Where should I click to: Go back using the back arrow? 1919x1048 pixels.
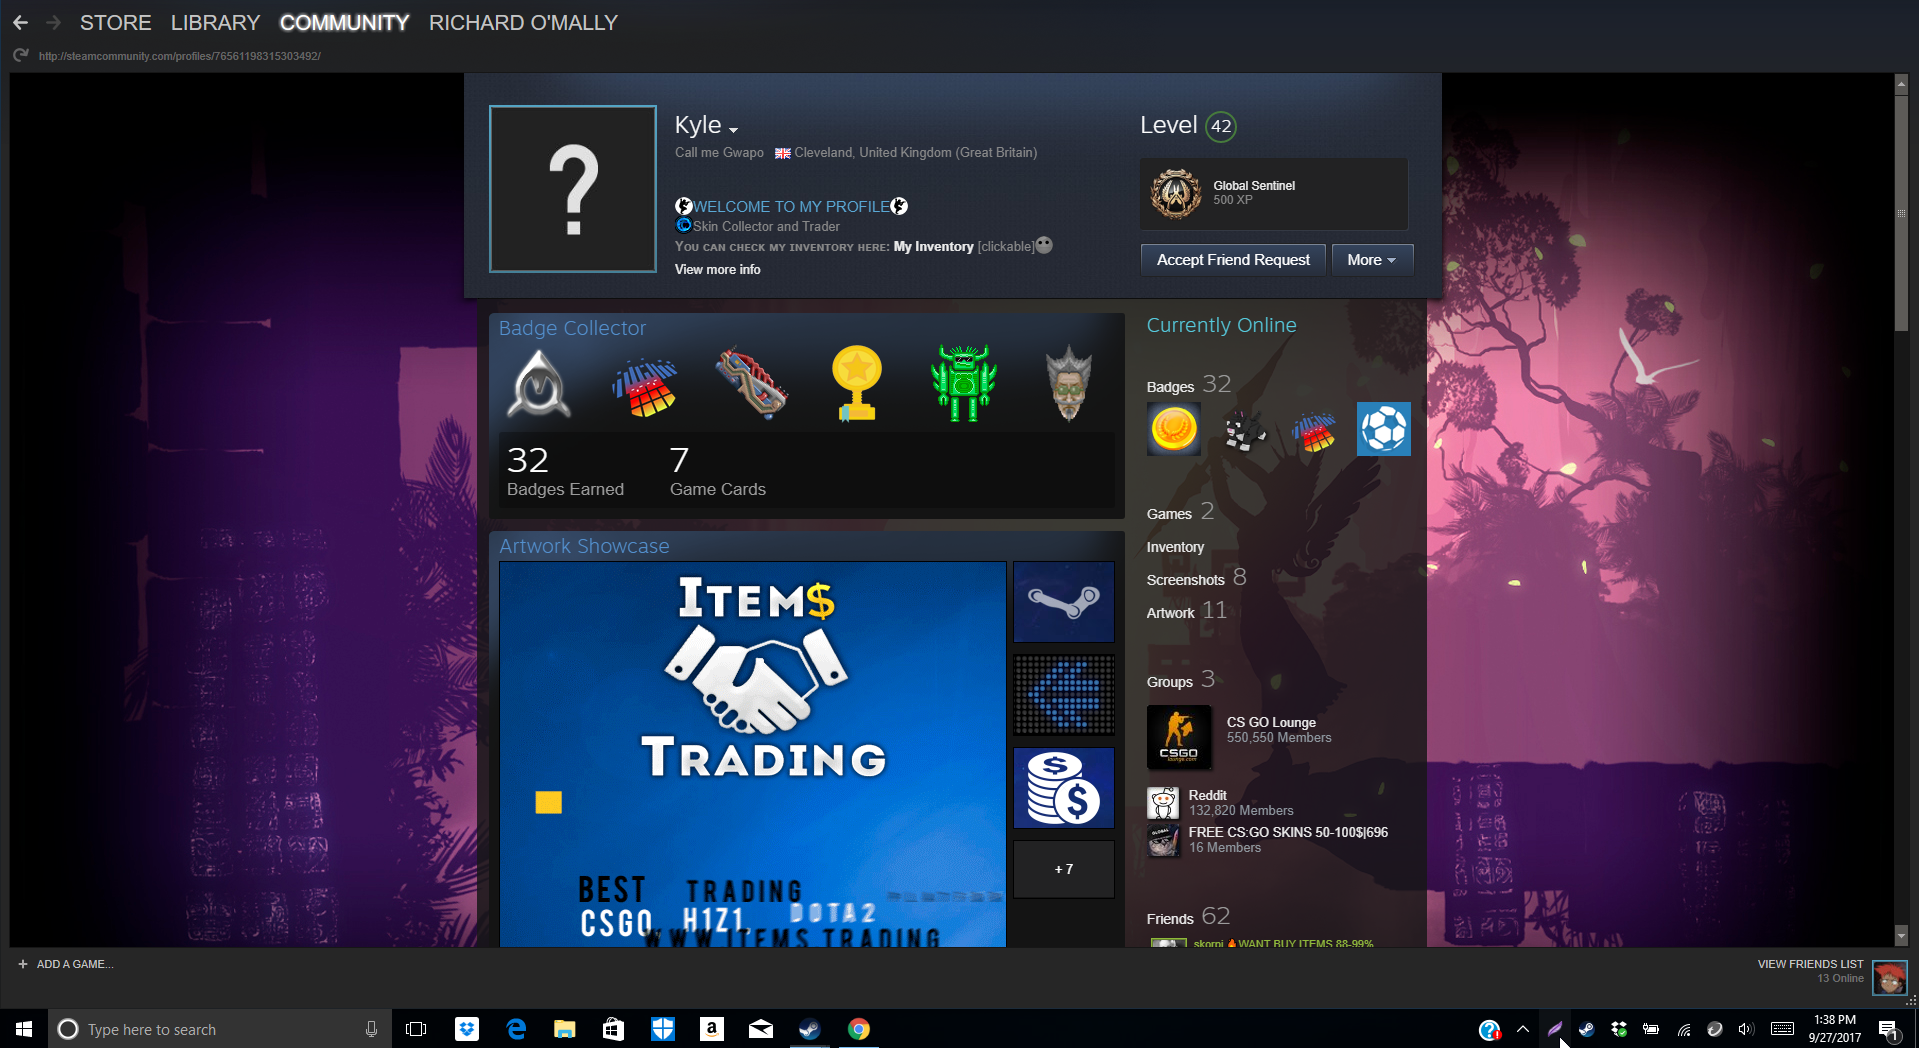coord(21,22)
